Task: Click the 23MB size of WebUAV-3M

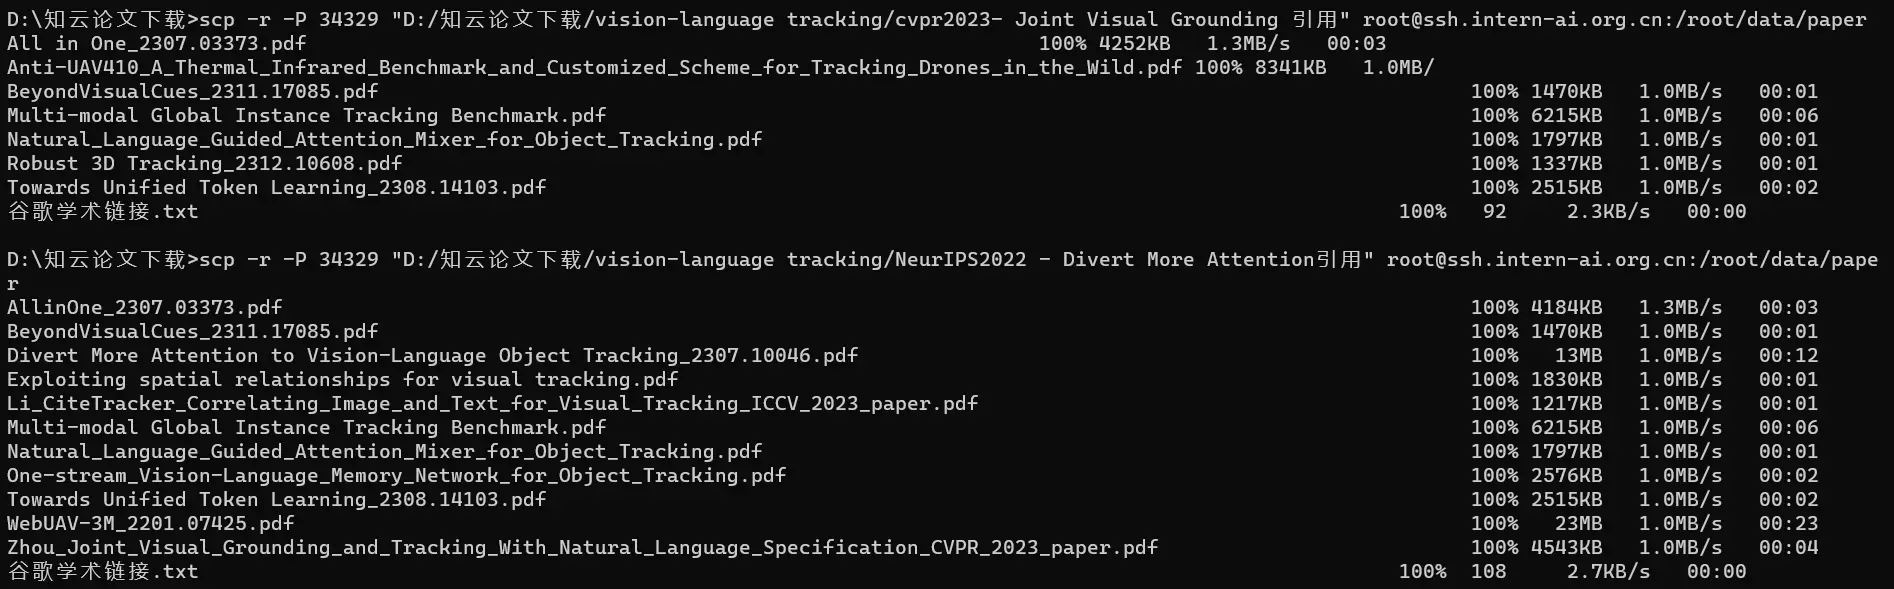Action: coord(1578,524)
